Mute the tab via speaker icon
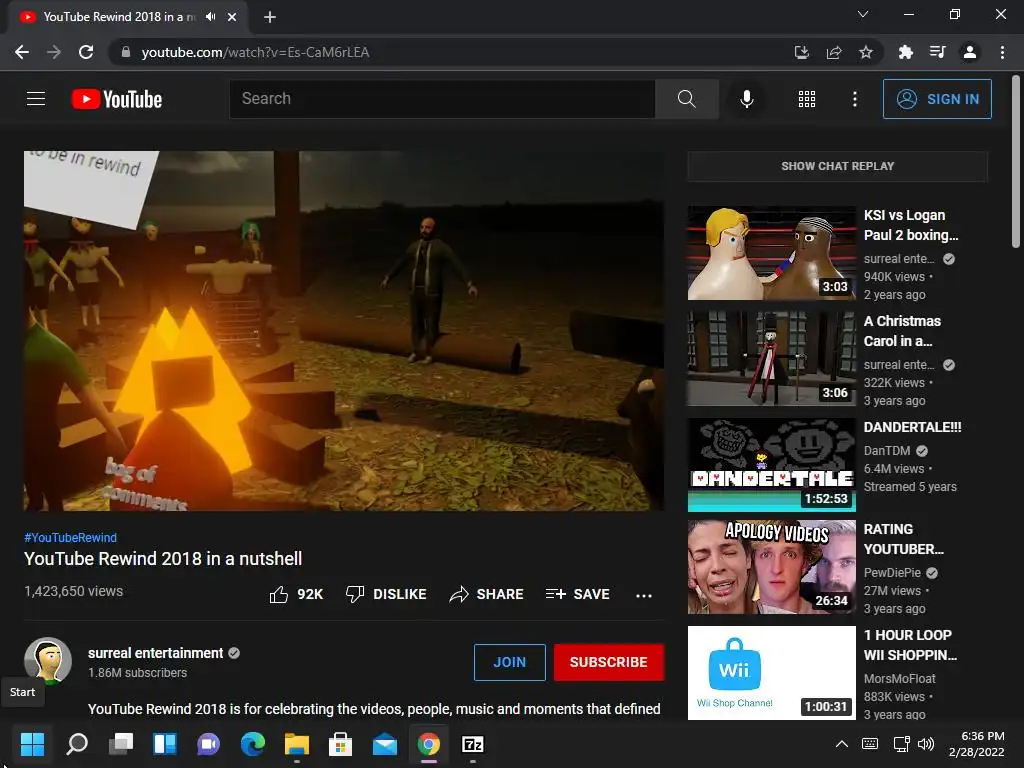Screen dimensions: 1024x768 [x=210, y=17]
